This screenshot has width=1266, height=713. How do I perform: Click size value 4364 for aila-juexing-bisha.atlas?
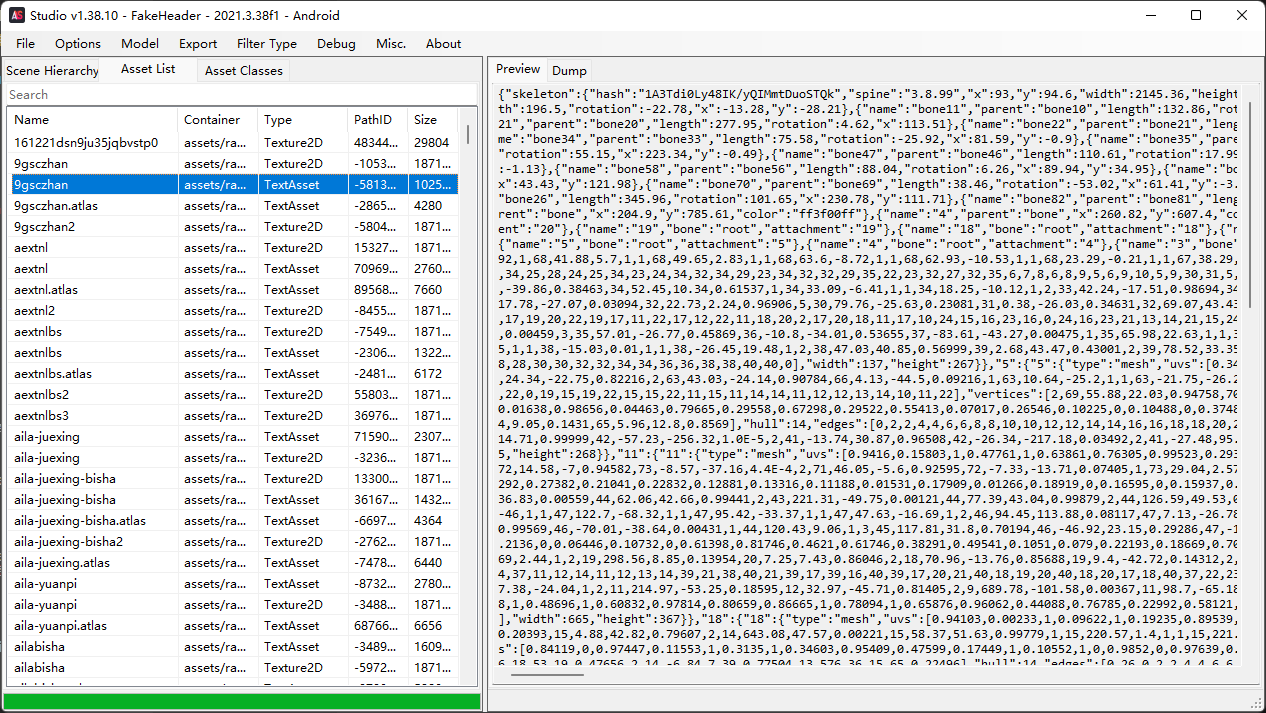(428, 521)
